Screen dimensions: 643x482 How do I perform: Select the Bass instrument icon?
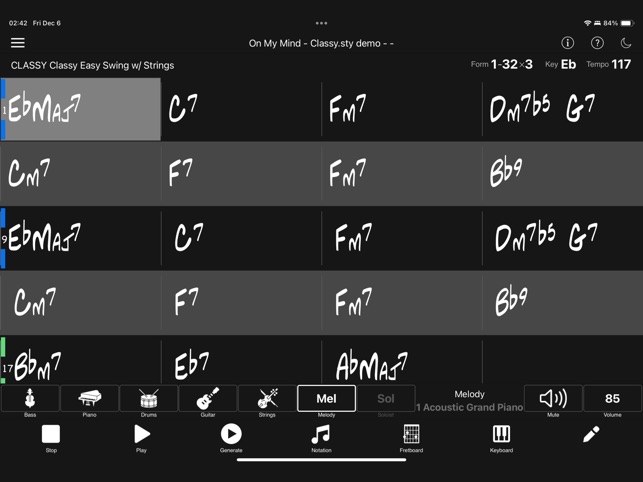point(30,398)
